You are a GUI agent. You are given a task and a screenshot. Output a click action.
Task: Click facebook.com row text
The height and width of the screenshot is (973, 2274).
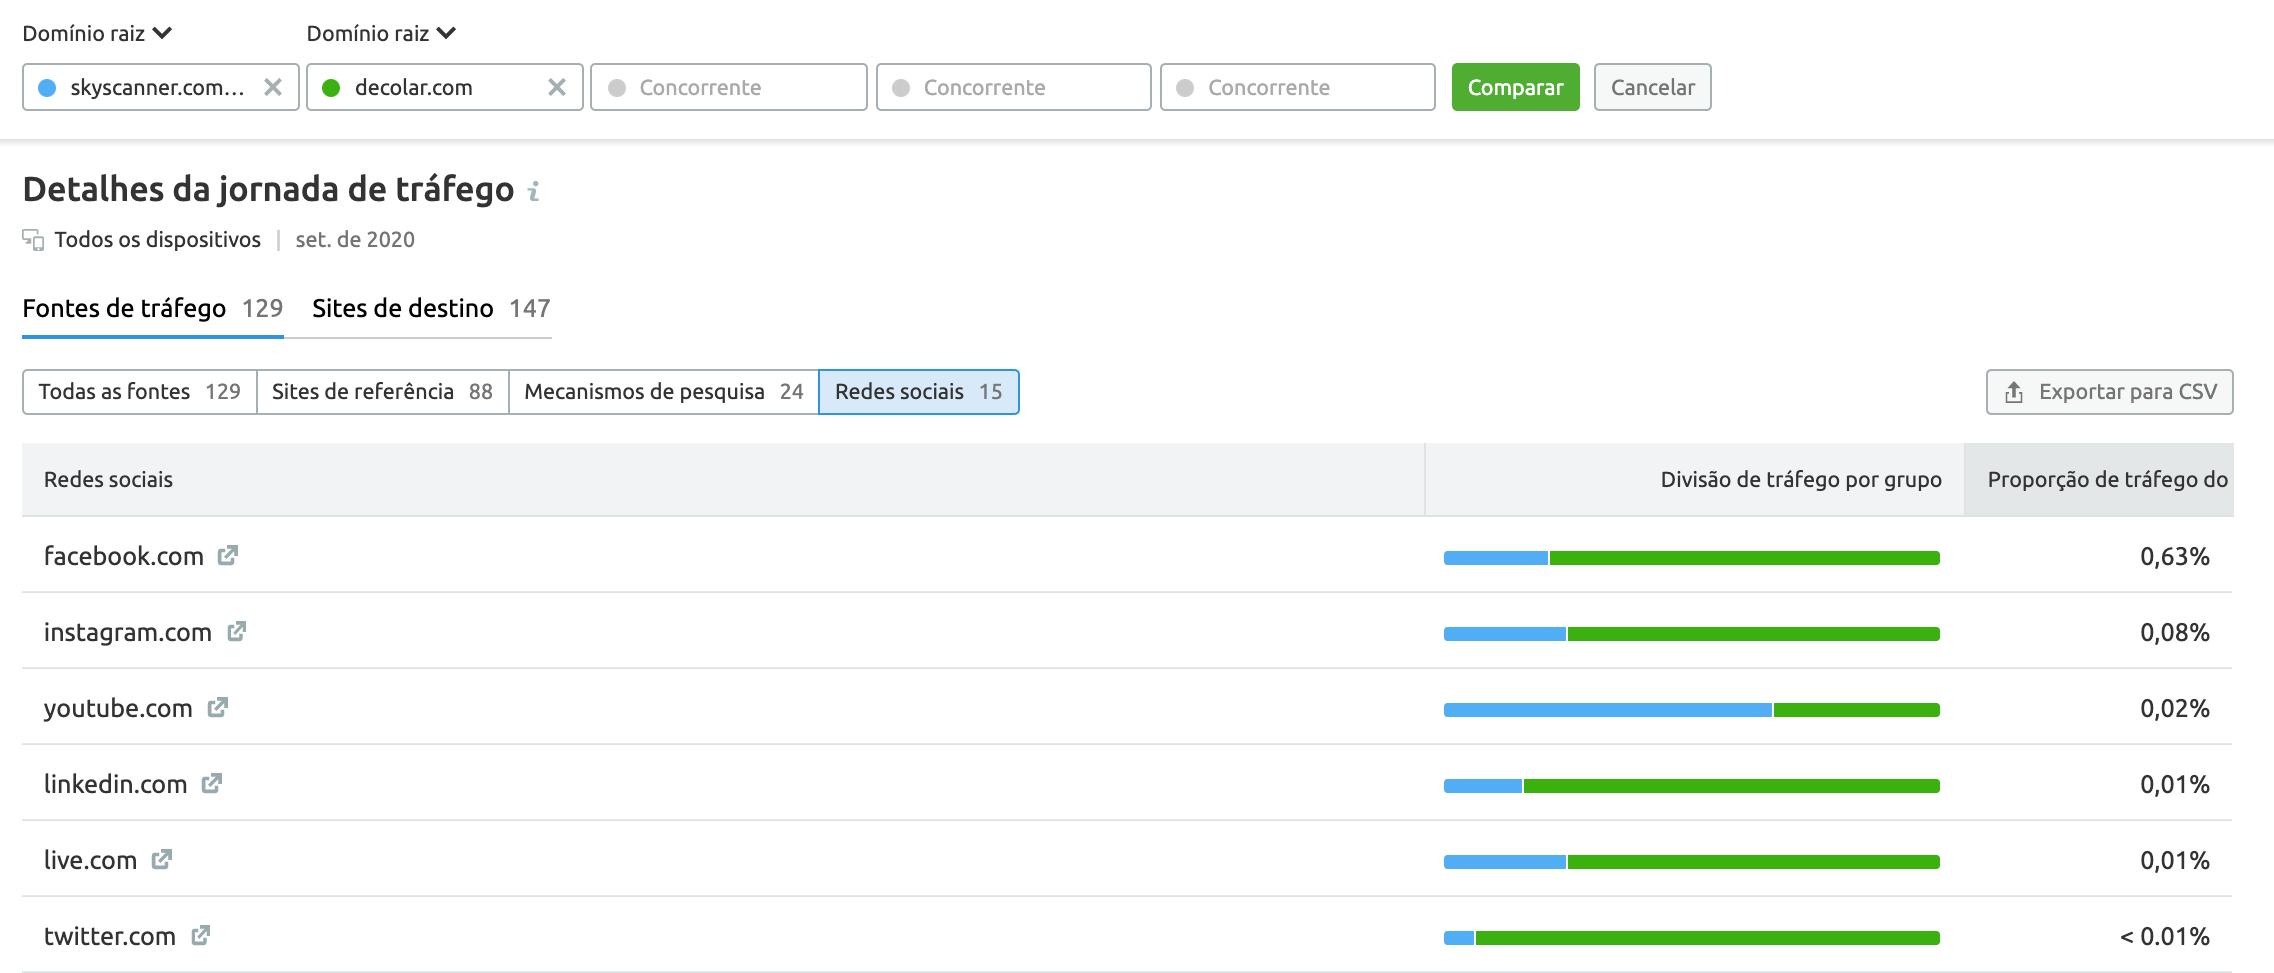(x=124, y=556)
